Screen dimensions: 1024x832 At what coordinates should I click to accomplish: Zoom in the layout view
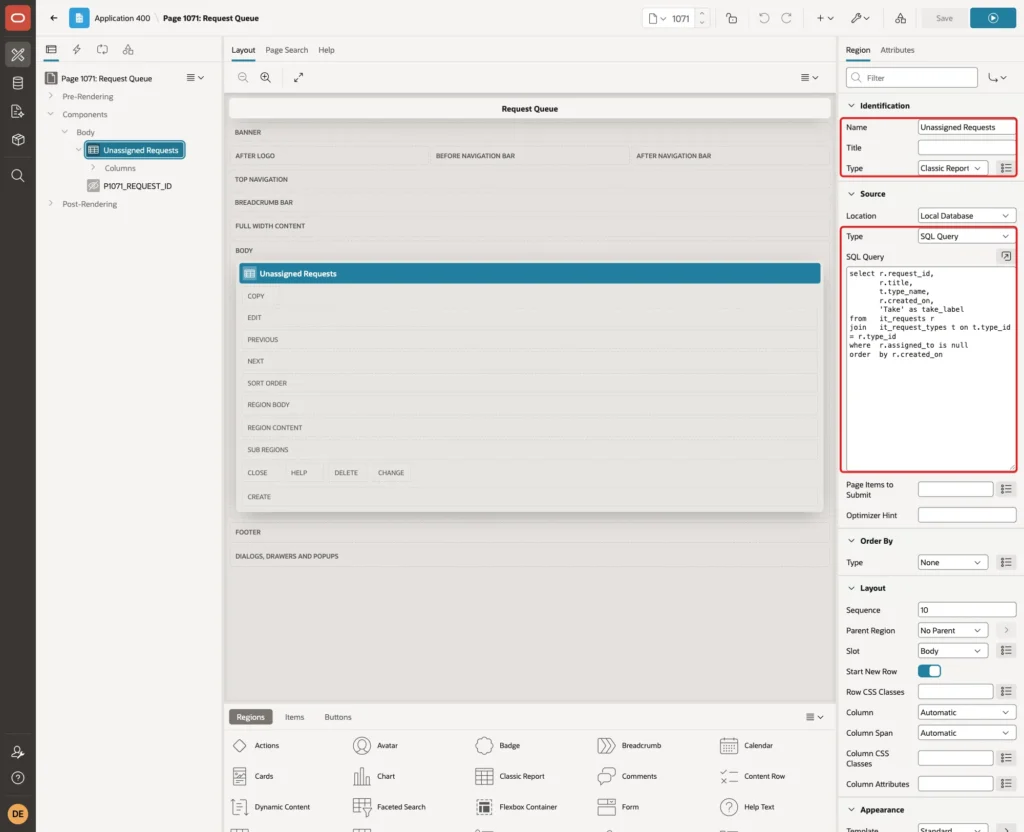point(265,77)
